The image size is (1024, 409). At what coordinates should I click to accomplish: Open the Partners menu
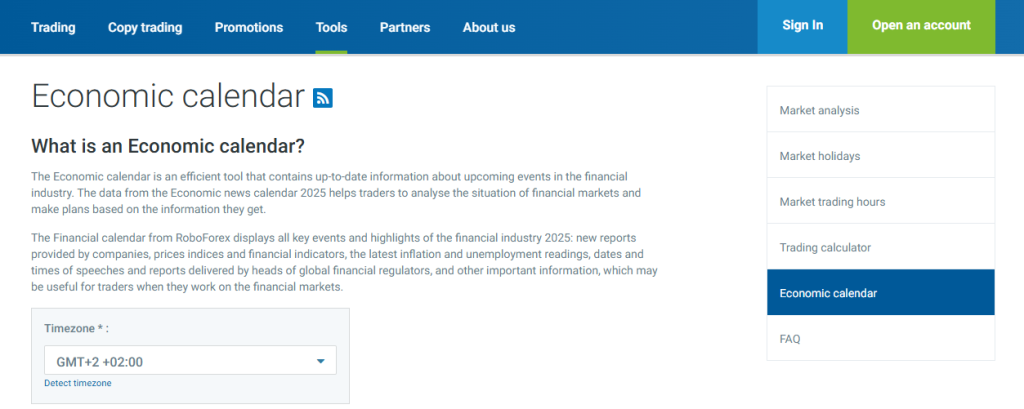(x=405, y=27)
